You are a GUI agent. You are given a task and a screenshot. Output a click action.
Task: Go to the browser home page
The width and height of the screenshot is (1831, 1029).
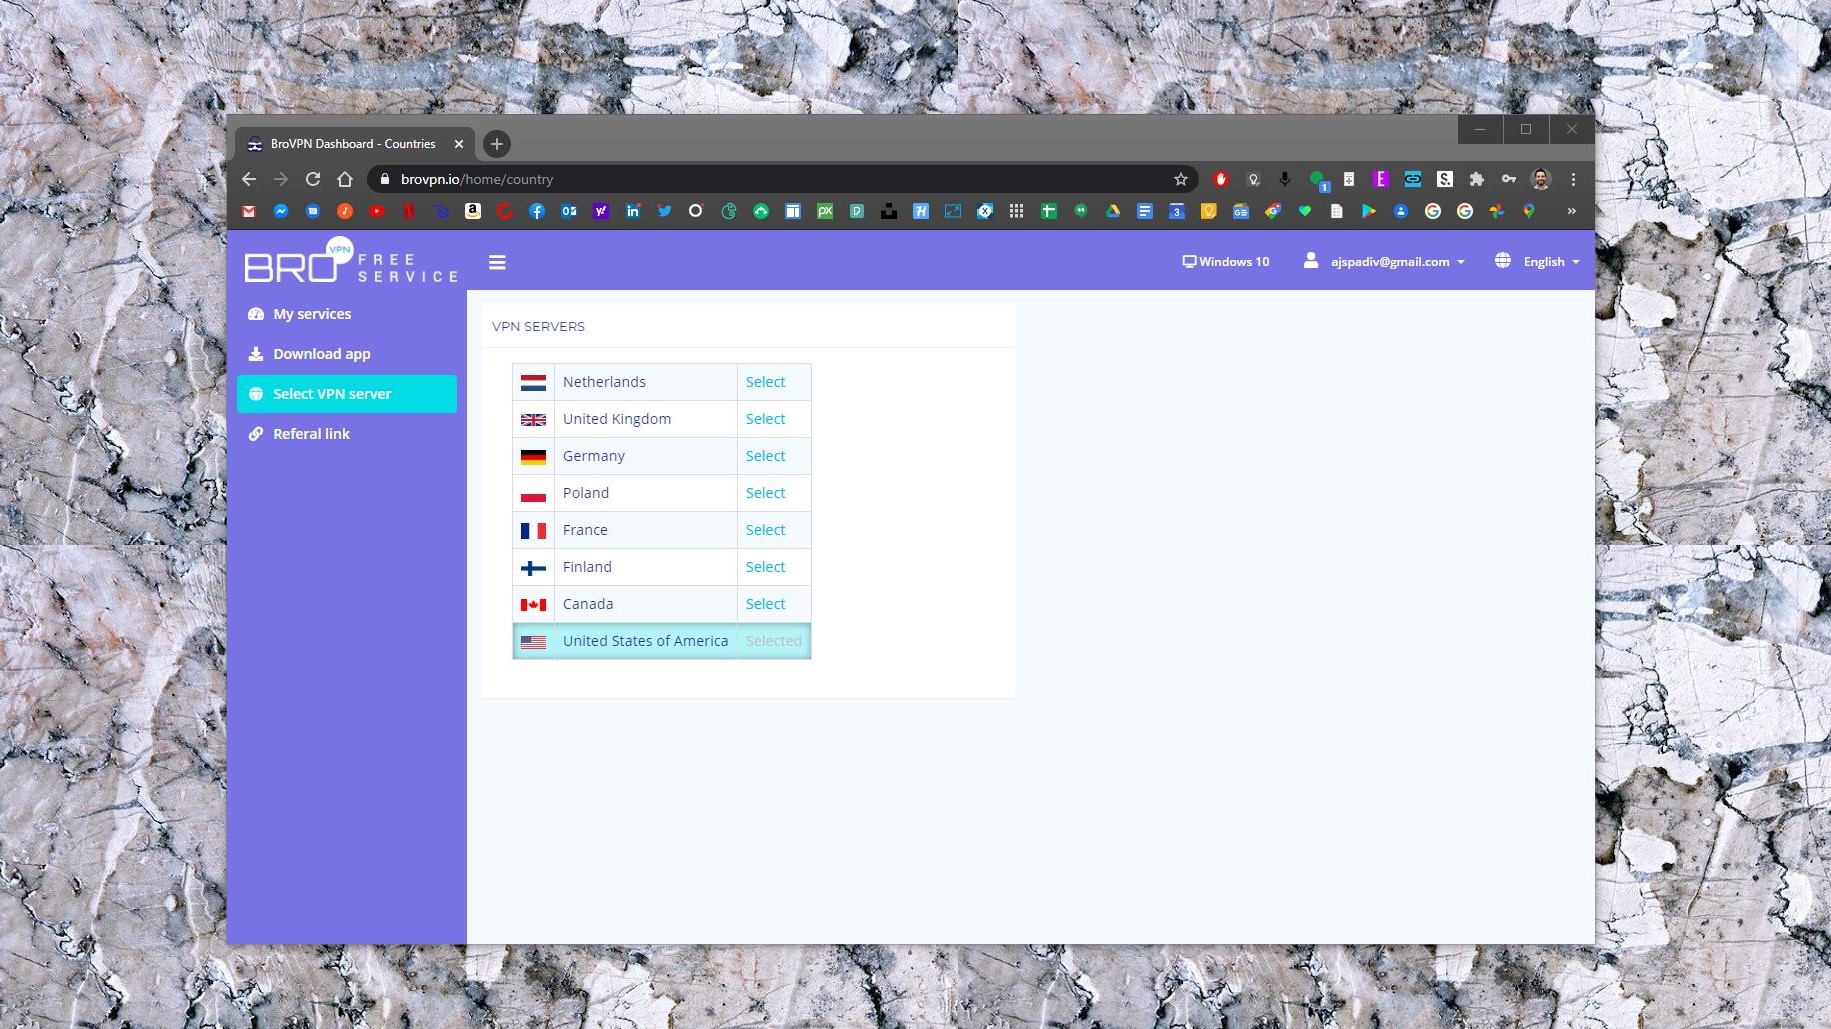click(x=345, y=179)
